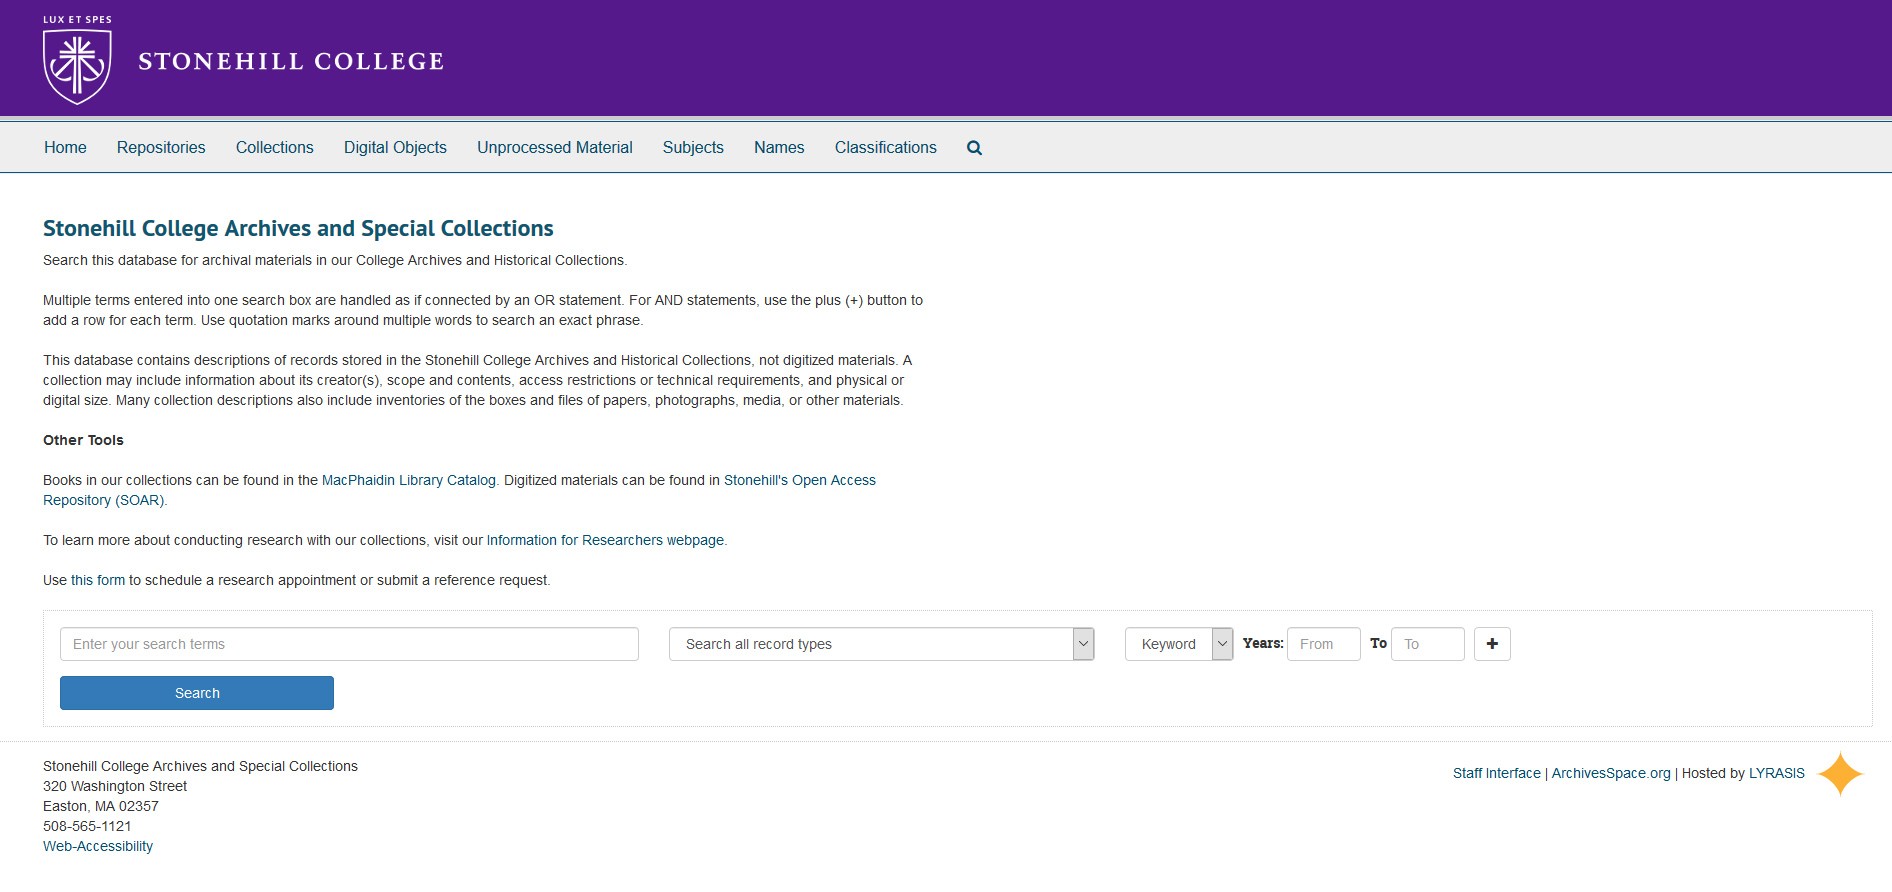Viewport: 1892px width, 892px height.
Task: Open the Keyword field type dropdown
Action: coord(1179,644)
